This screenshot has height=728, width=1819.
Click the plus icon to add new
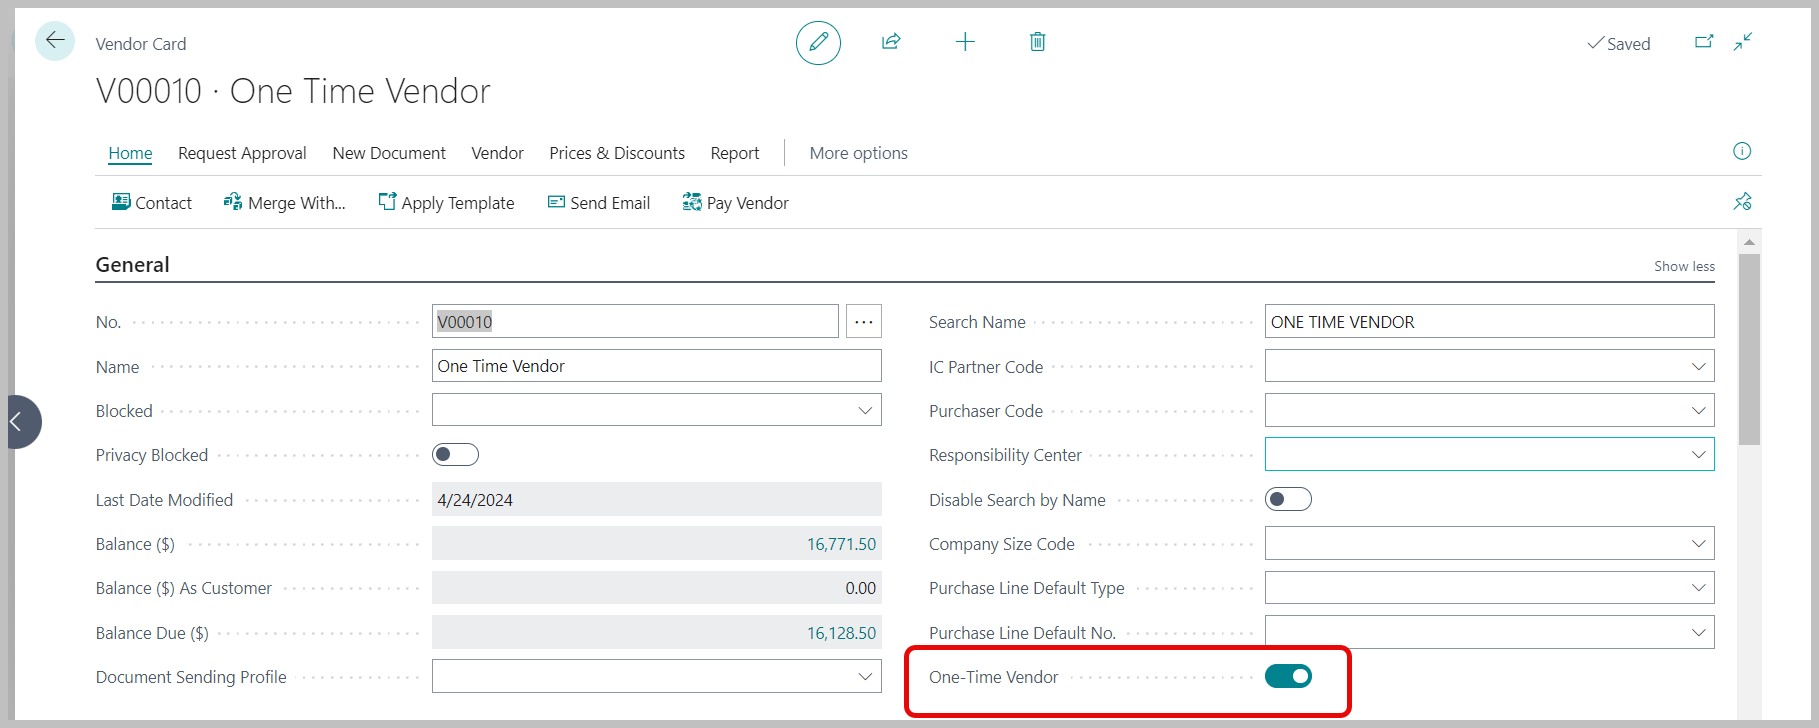pyautogui.click(x=965, y=42)
